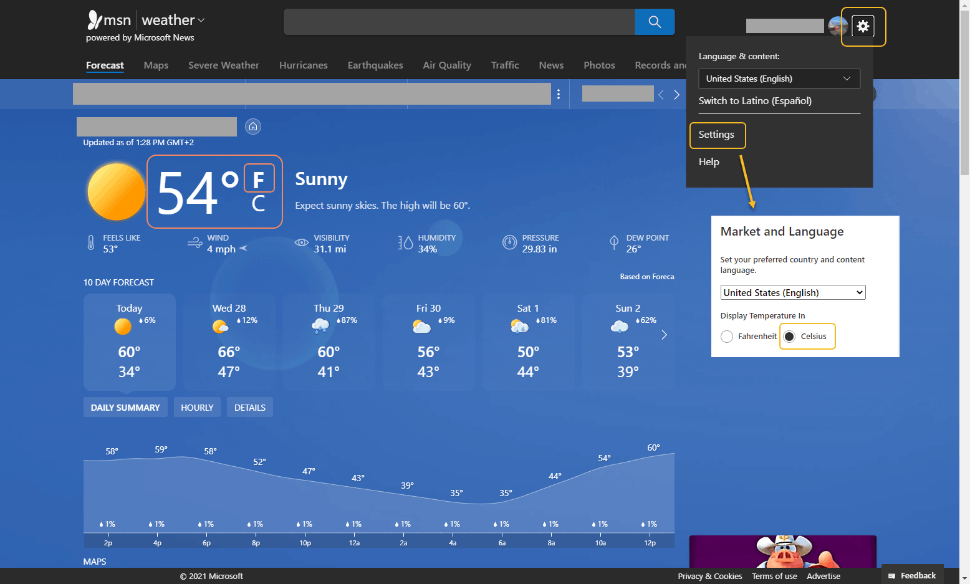
Task: Open the United States (English) language dropdown
Action: pos(779,79)
